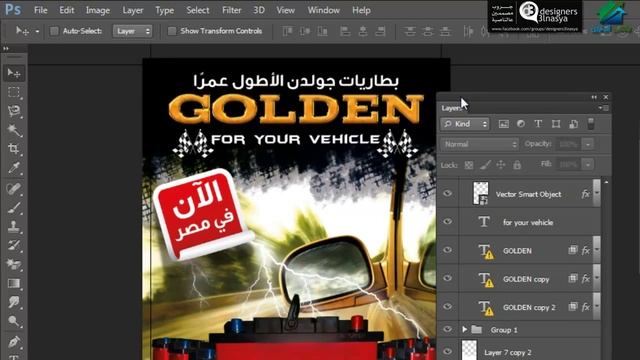This screenshot has width=640, height=360.
Task: Select the Lasso tool
Action: [x=14, y=111]
